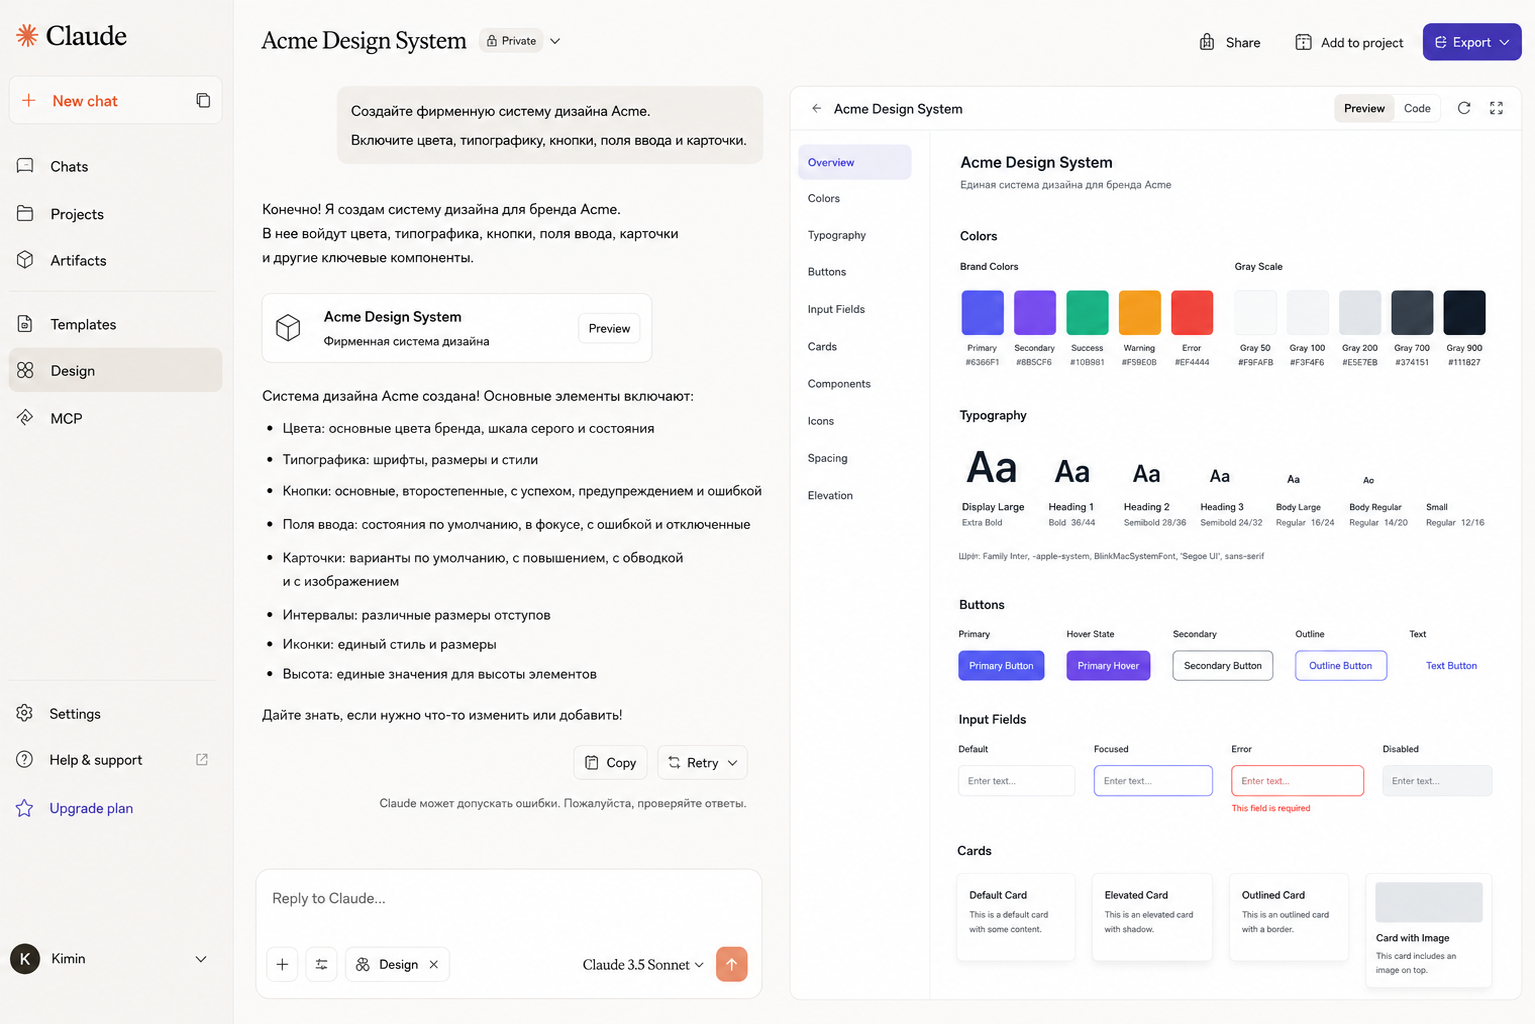Expand the Kimin account menu chevron
1535x1024 pixels.
(201, 959)
